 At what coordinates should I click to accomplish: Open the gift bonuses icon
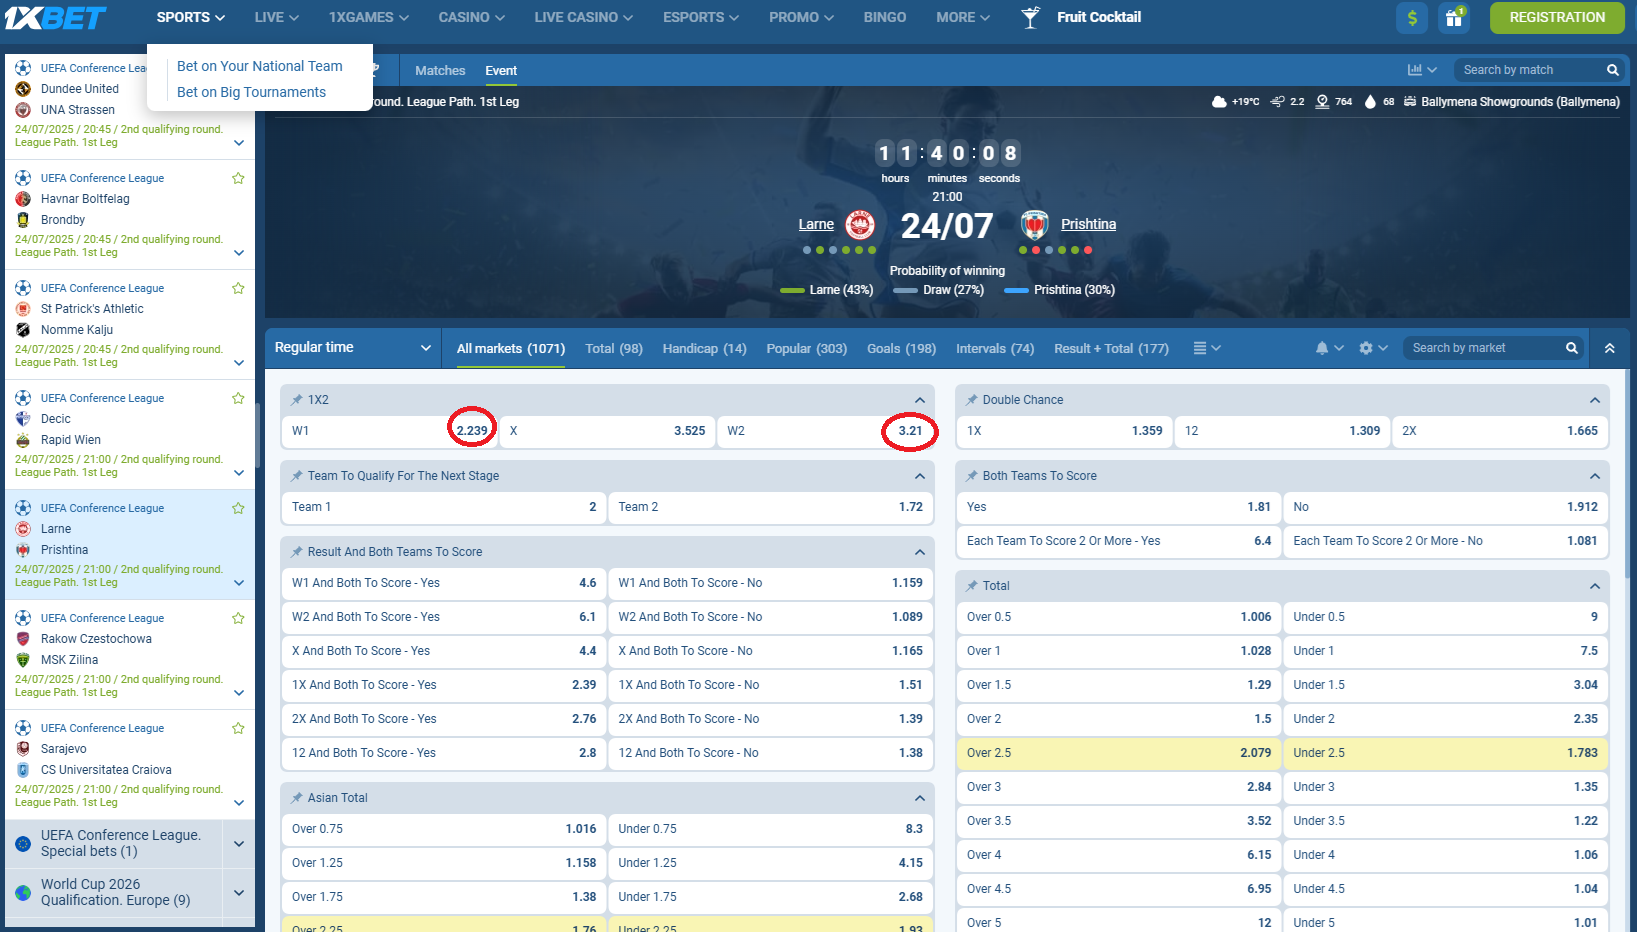1454,17
